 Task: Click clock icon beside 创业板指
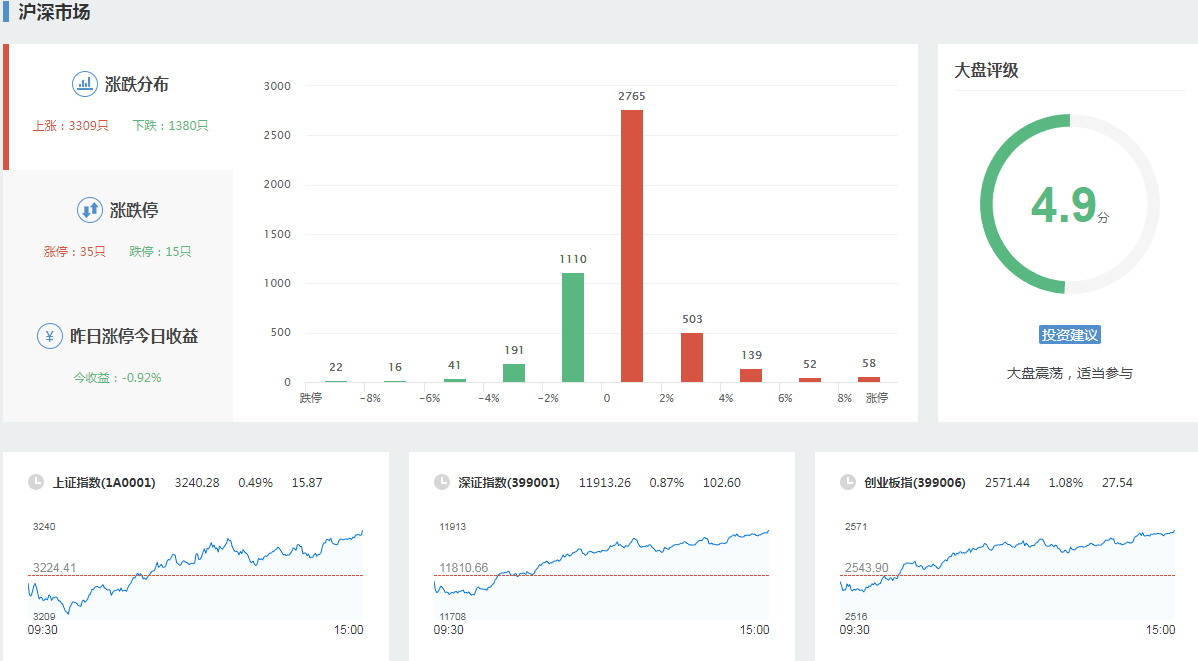tap(848, 482)
